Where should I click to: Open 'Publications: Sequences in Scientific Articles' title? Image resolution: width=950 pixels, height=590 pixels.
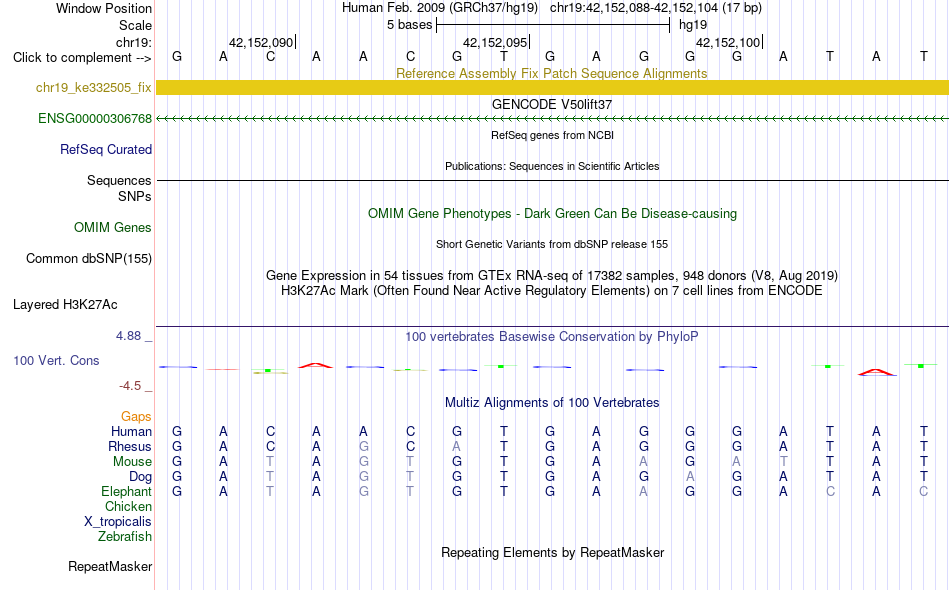[x=552, y=167]
